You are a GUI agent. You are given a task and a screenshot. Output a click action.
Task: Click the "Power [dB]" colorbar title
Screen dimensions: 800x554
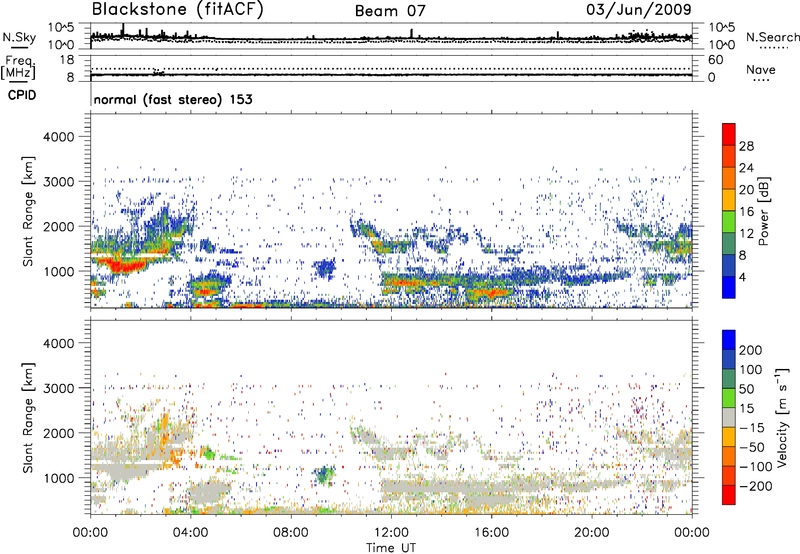(764, 211)
